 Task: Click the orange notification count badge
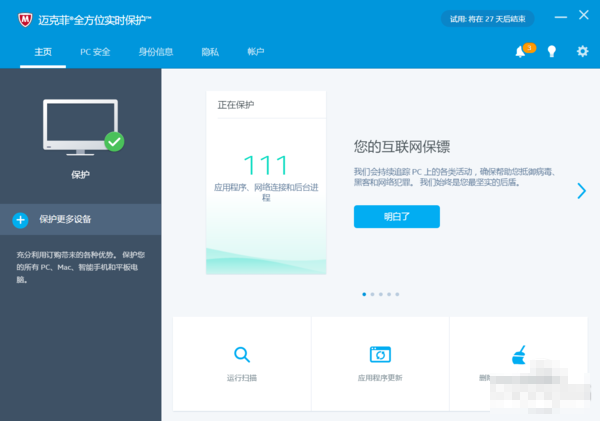(529, 47)
